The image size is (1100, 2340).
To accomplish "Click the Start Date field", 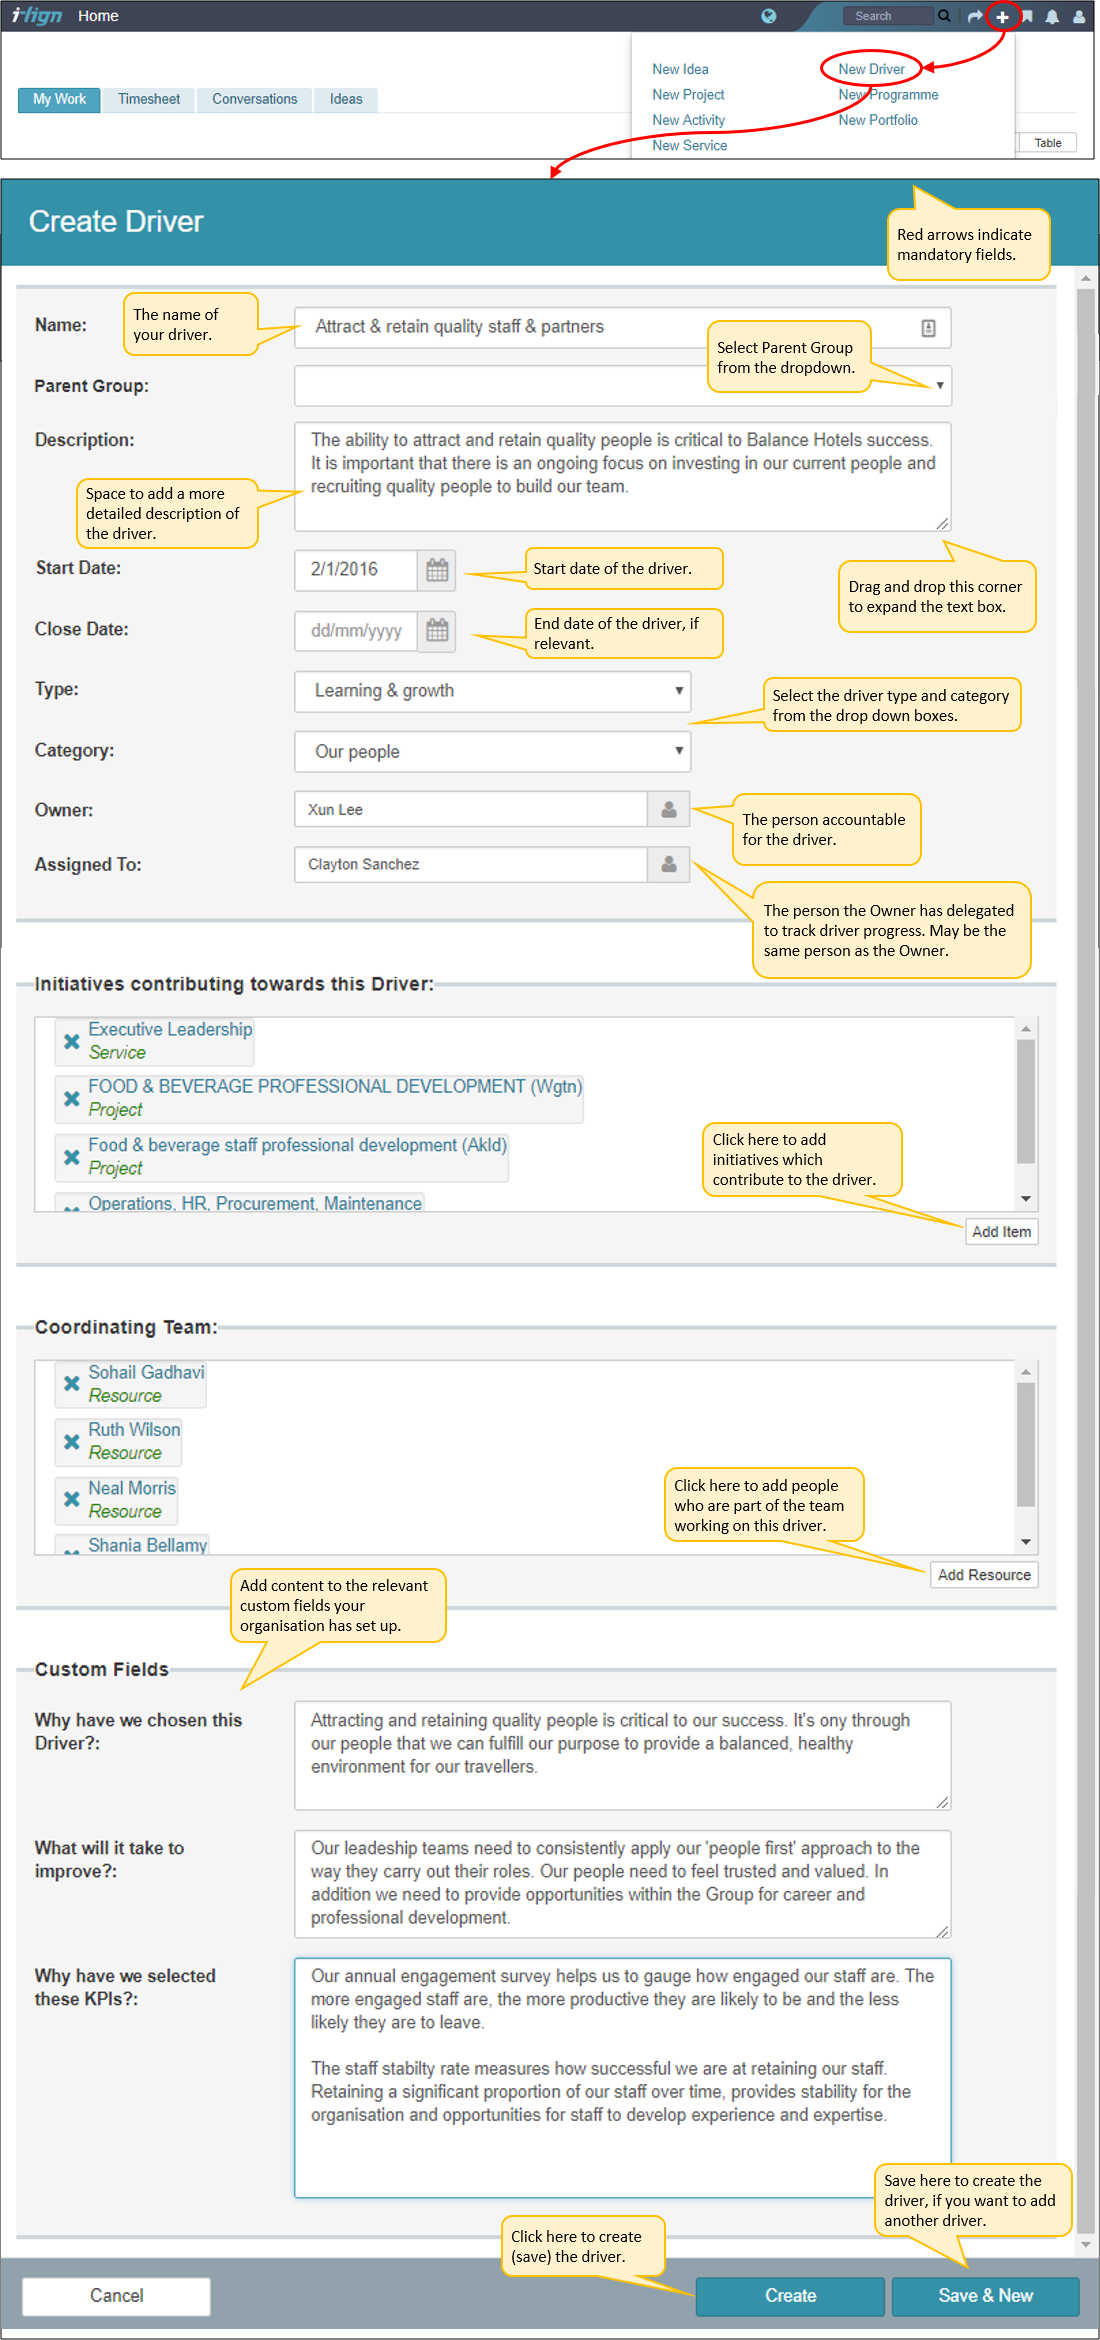I will pyautogui.click(x=356, y=570).
